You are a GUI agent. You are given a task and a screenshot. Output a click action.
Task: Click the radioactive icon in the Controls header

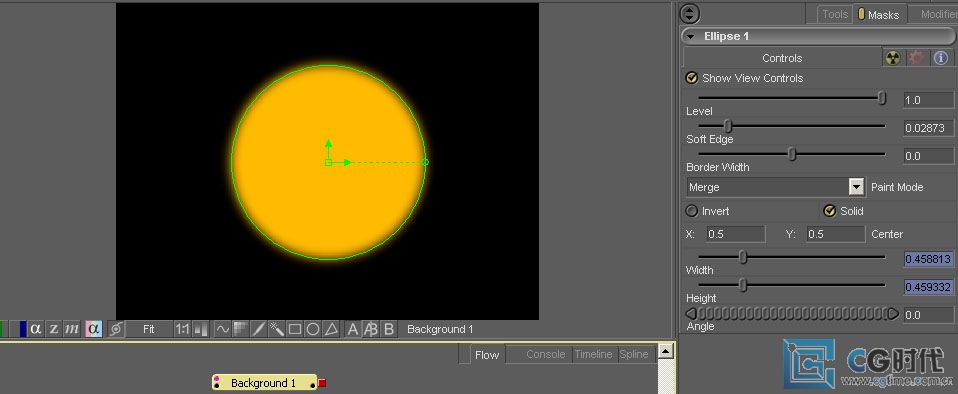click(893, 58)
